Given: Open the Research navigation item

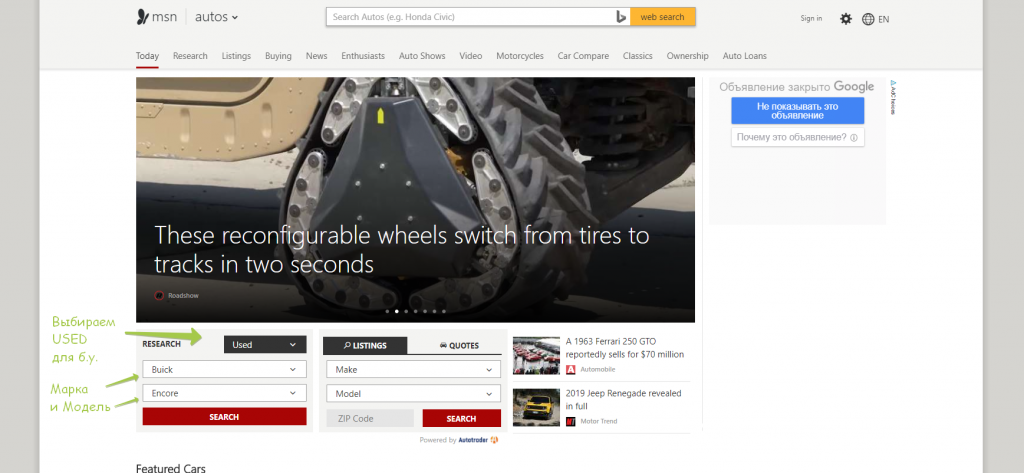Looking at the screenshot, I should pyautogui.click(x=190, y=56).
